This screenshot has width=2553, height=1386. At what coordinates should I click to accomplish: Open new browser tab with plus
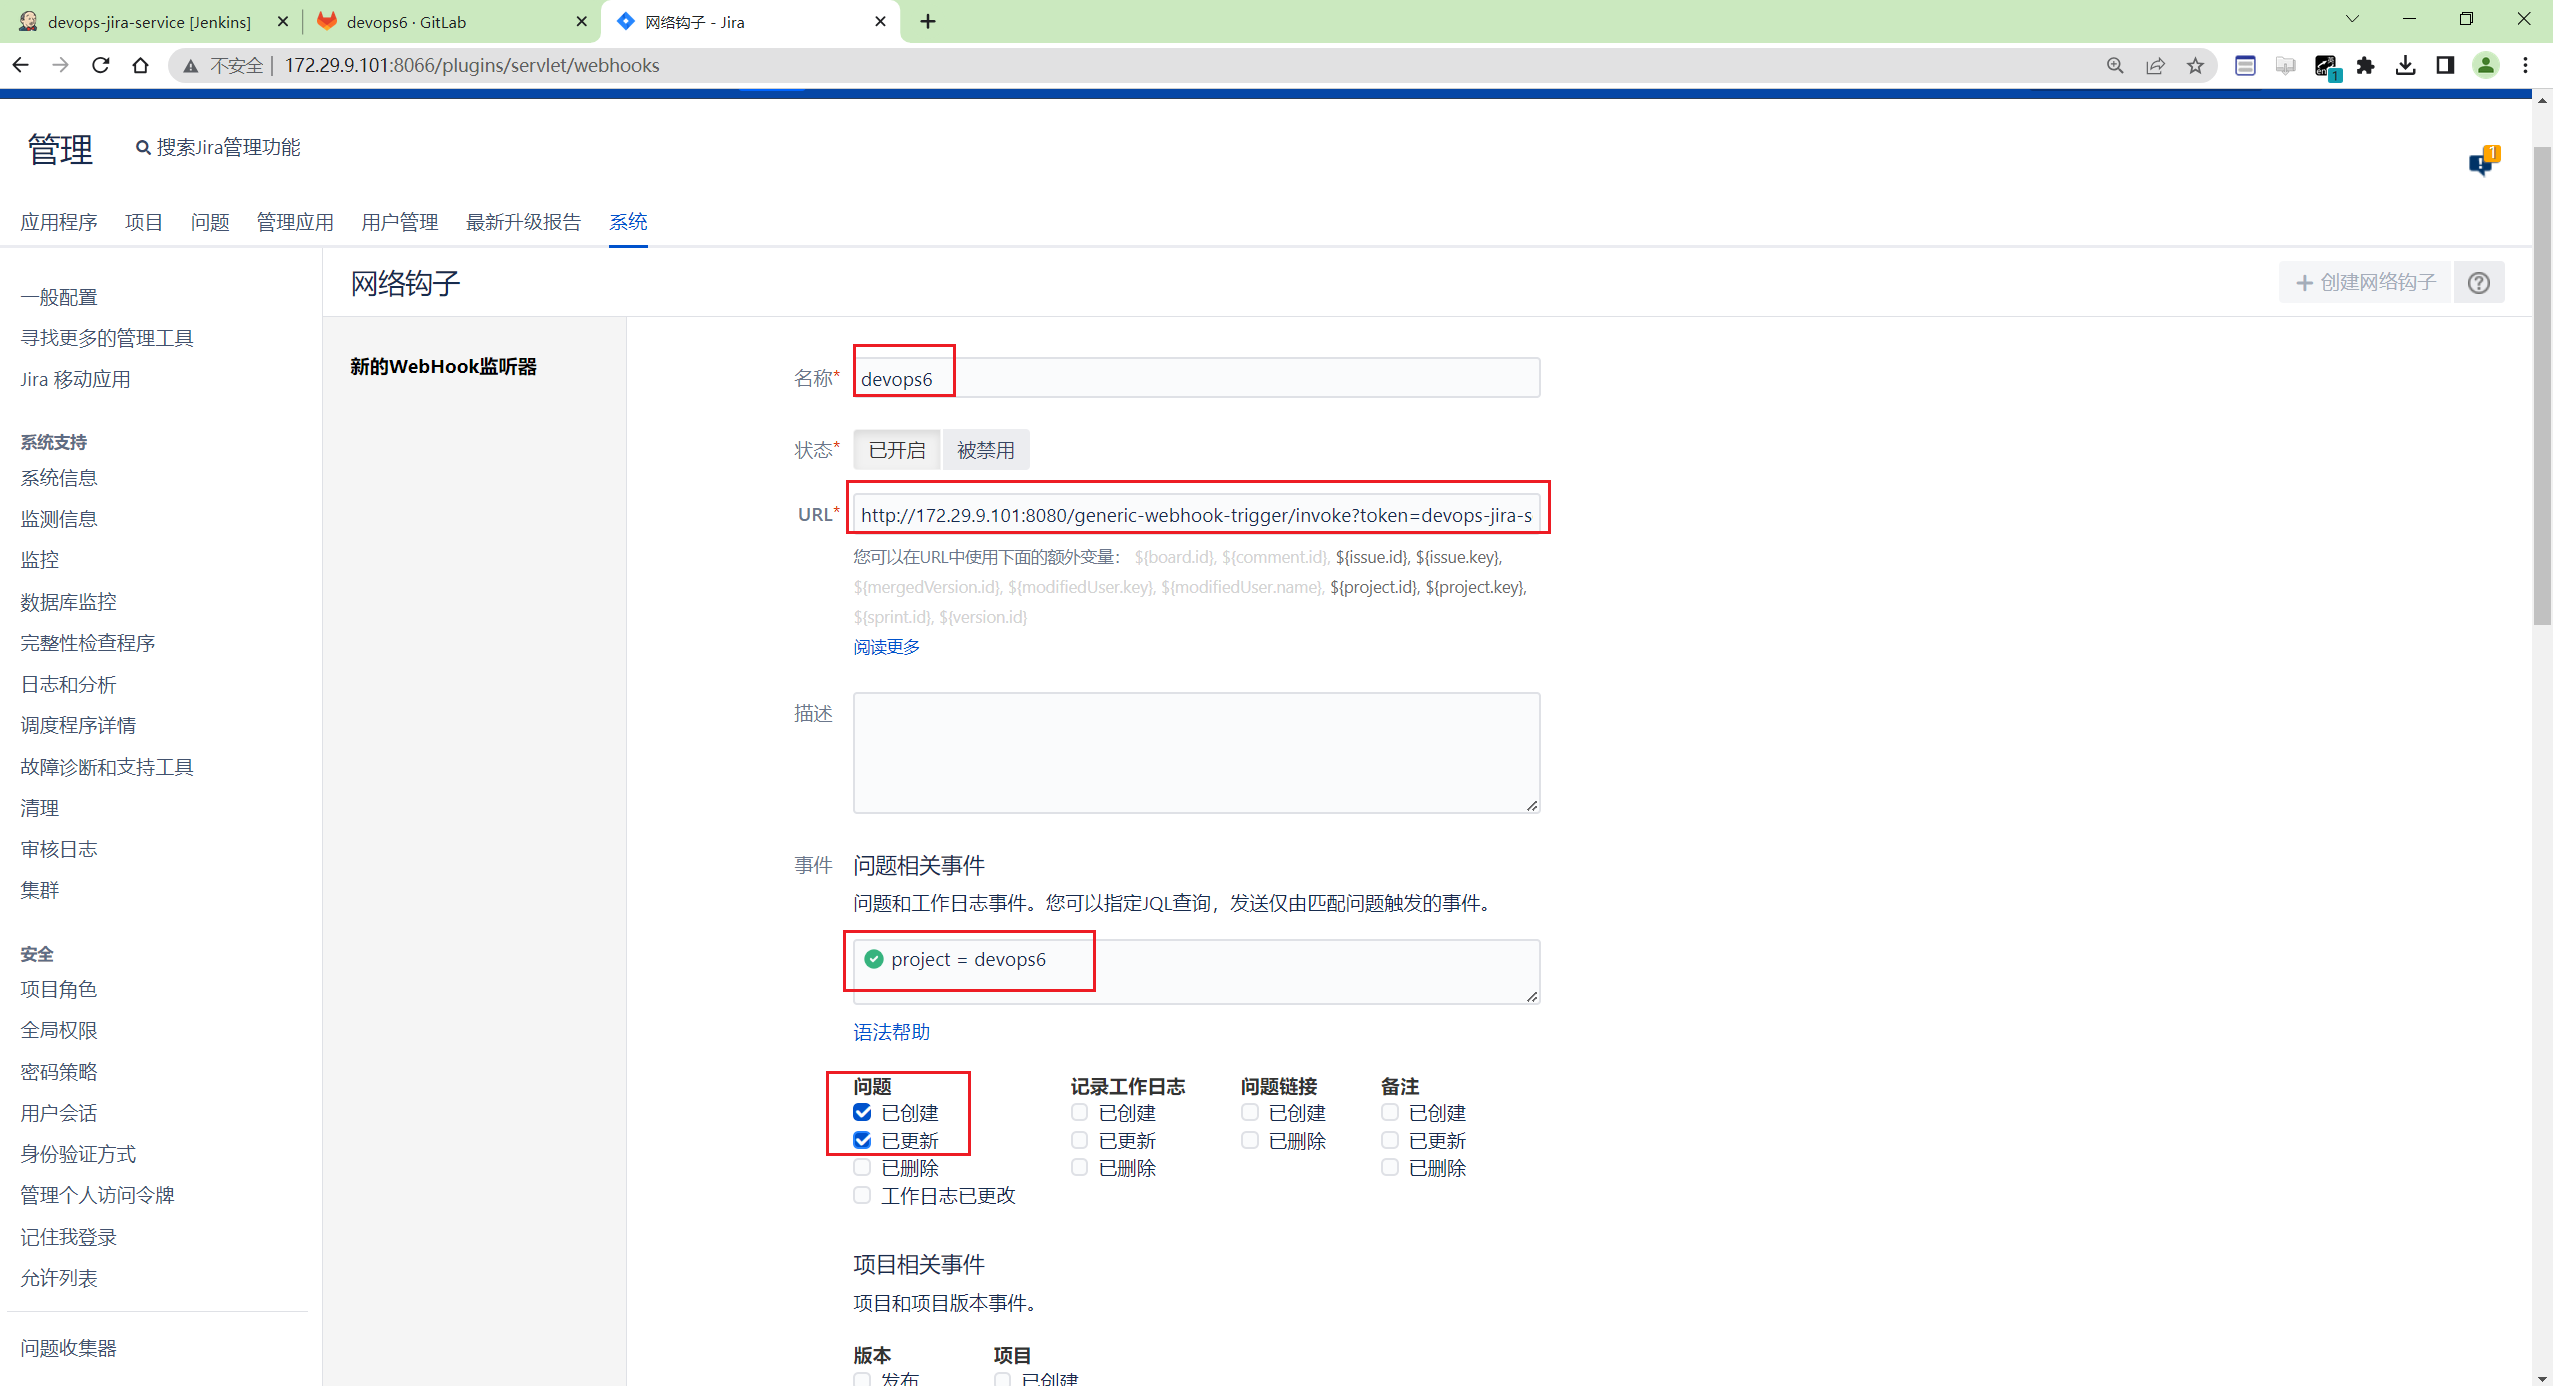click(928, 21)
